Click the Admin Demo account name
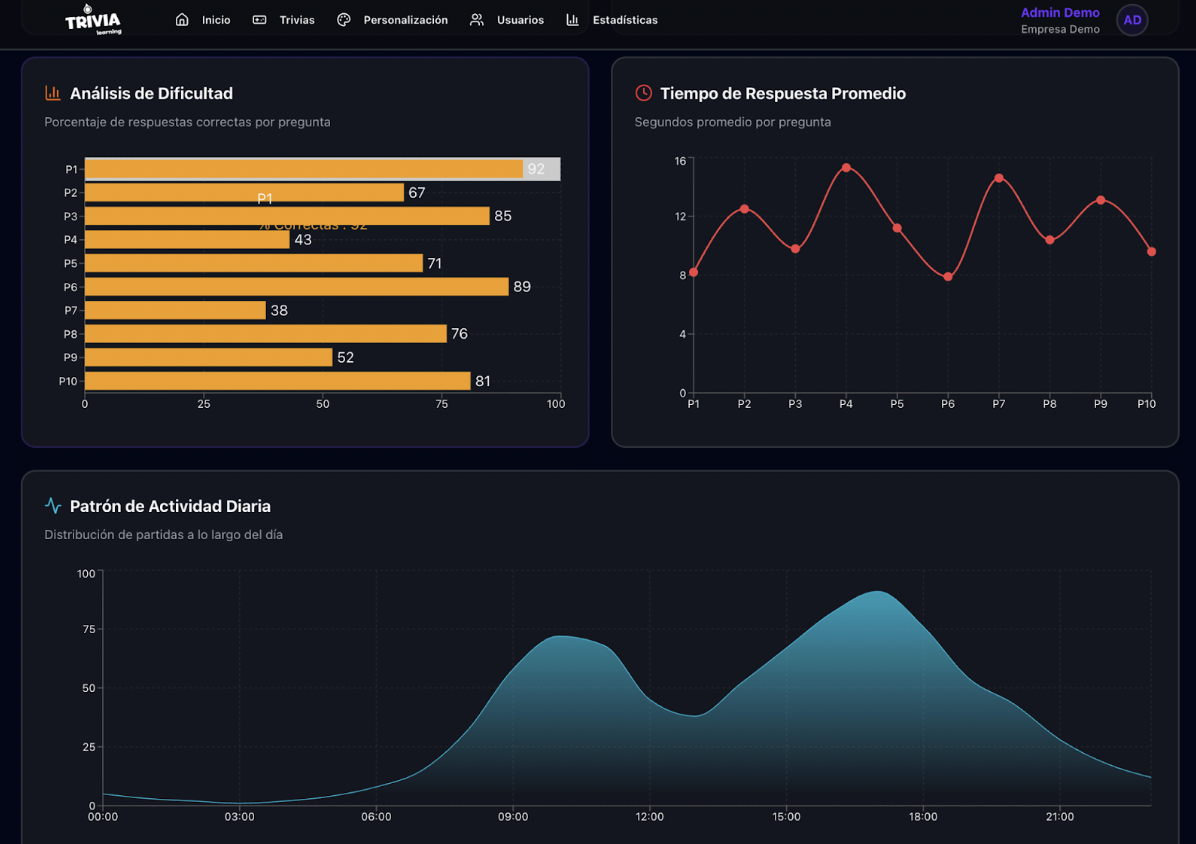Image resolution: width=1196 pixels, height=844 pixels. [x=1060, y=13]
